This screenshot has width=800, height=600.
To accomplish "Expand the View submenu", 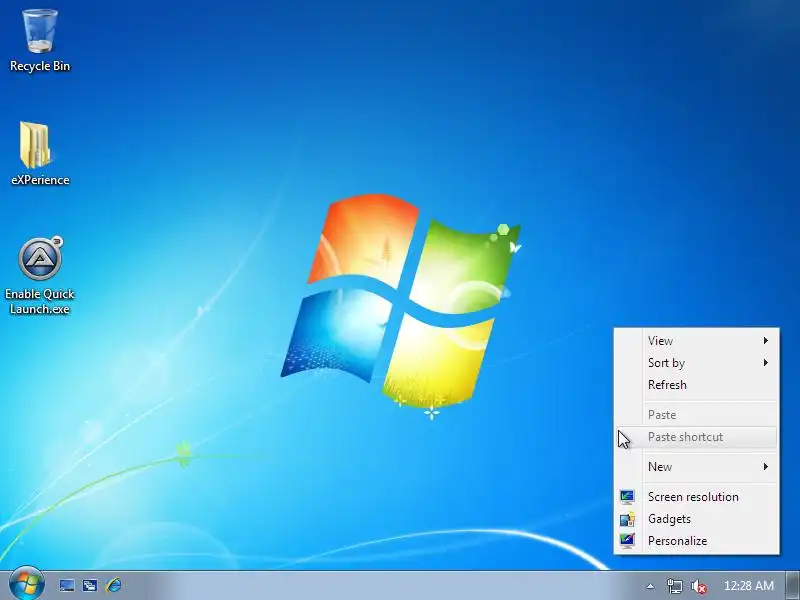I will [696, 340].
